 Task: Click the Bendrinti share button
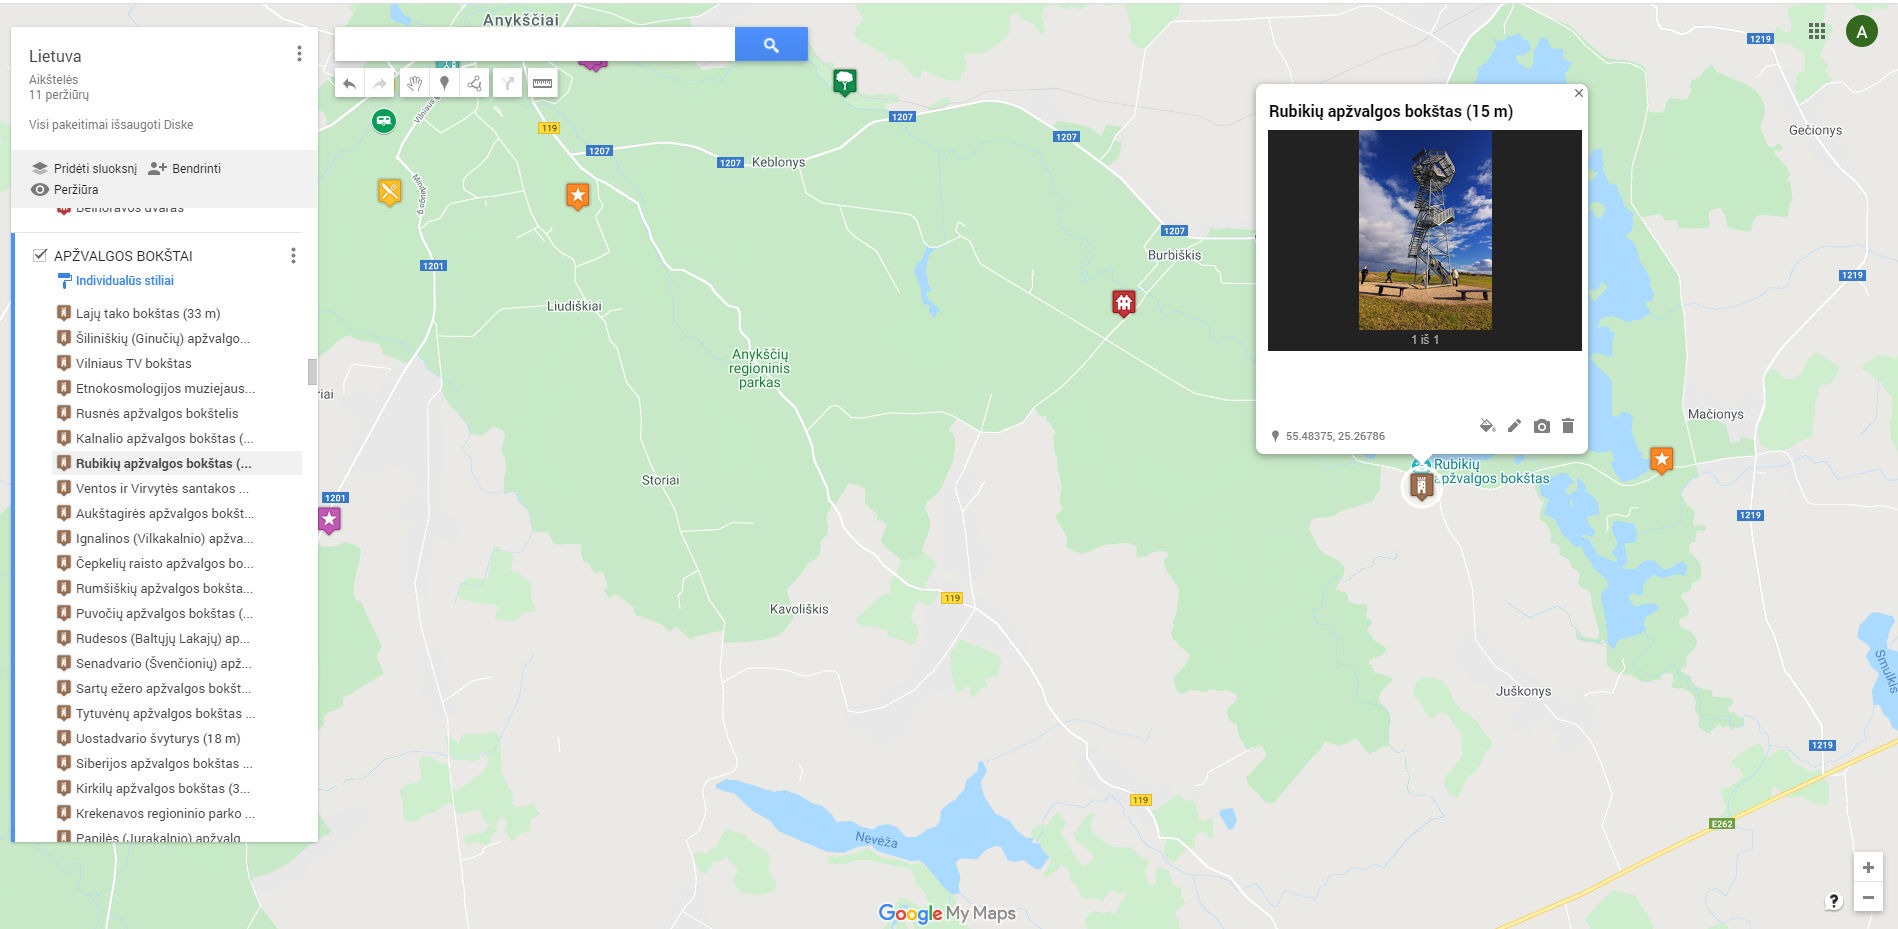pyautogui.click(x=185, y=168)
